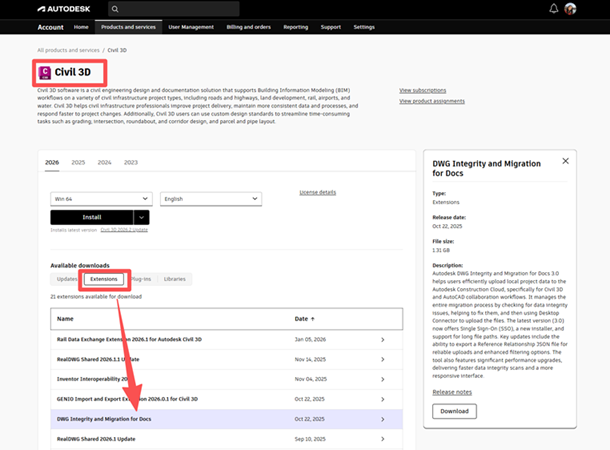The image size is (610, 450).
Task: Open the notifications bell
Action: pyautogui.click(x=554, y=9)
